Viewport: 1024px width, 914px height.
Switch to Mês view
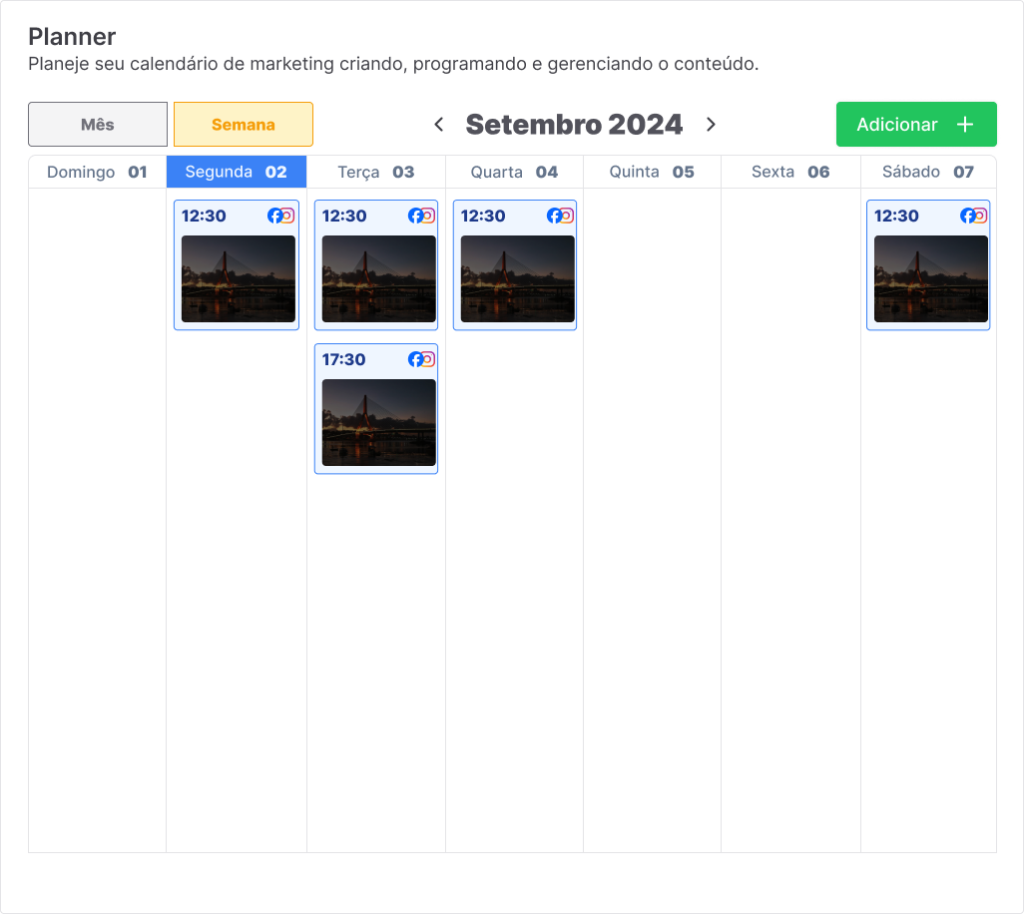coord(98,125)
